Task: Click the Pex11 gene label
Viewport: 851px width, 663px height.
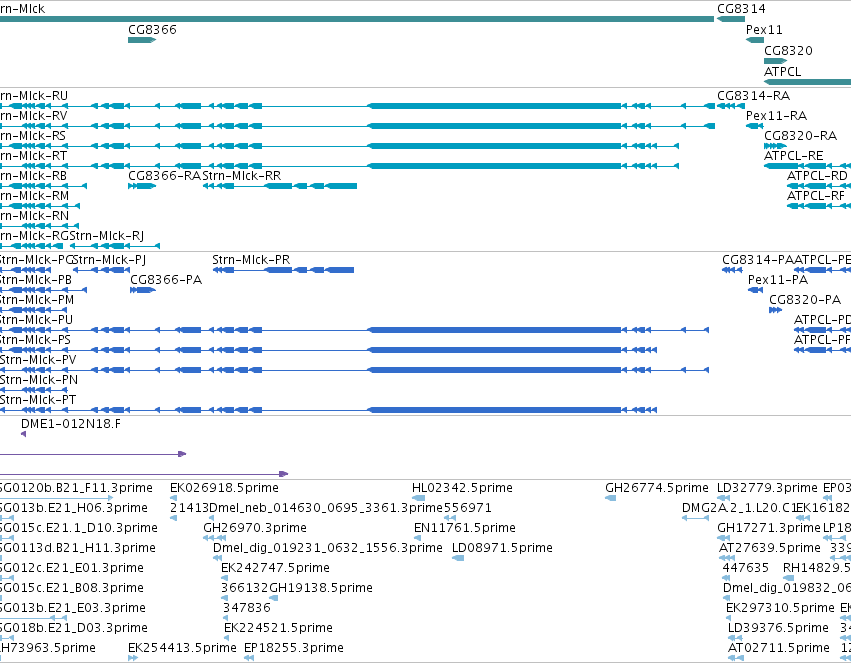Action: pos(764,29)
